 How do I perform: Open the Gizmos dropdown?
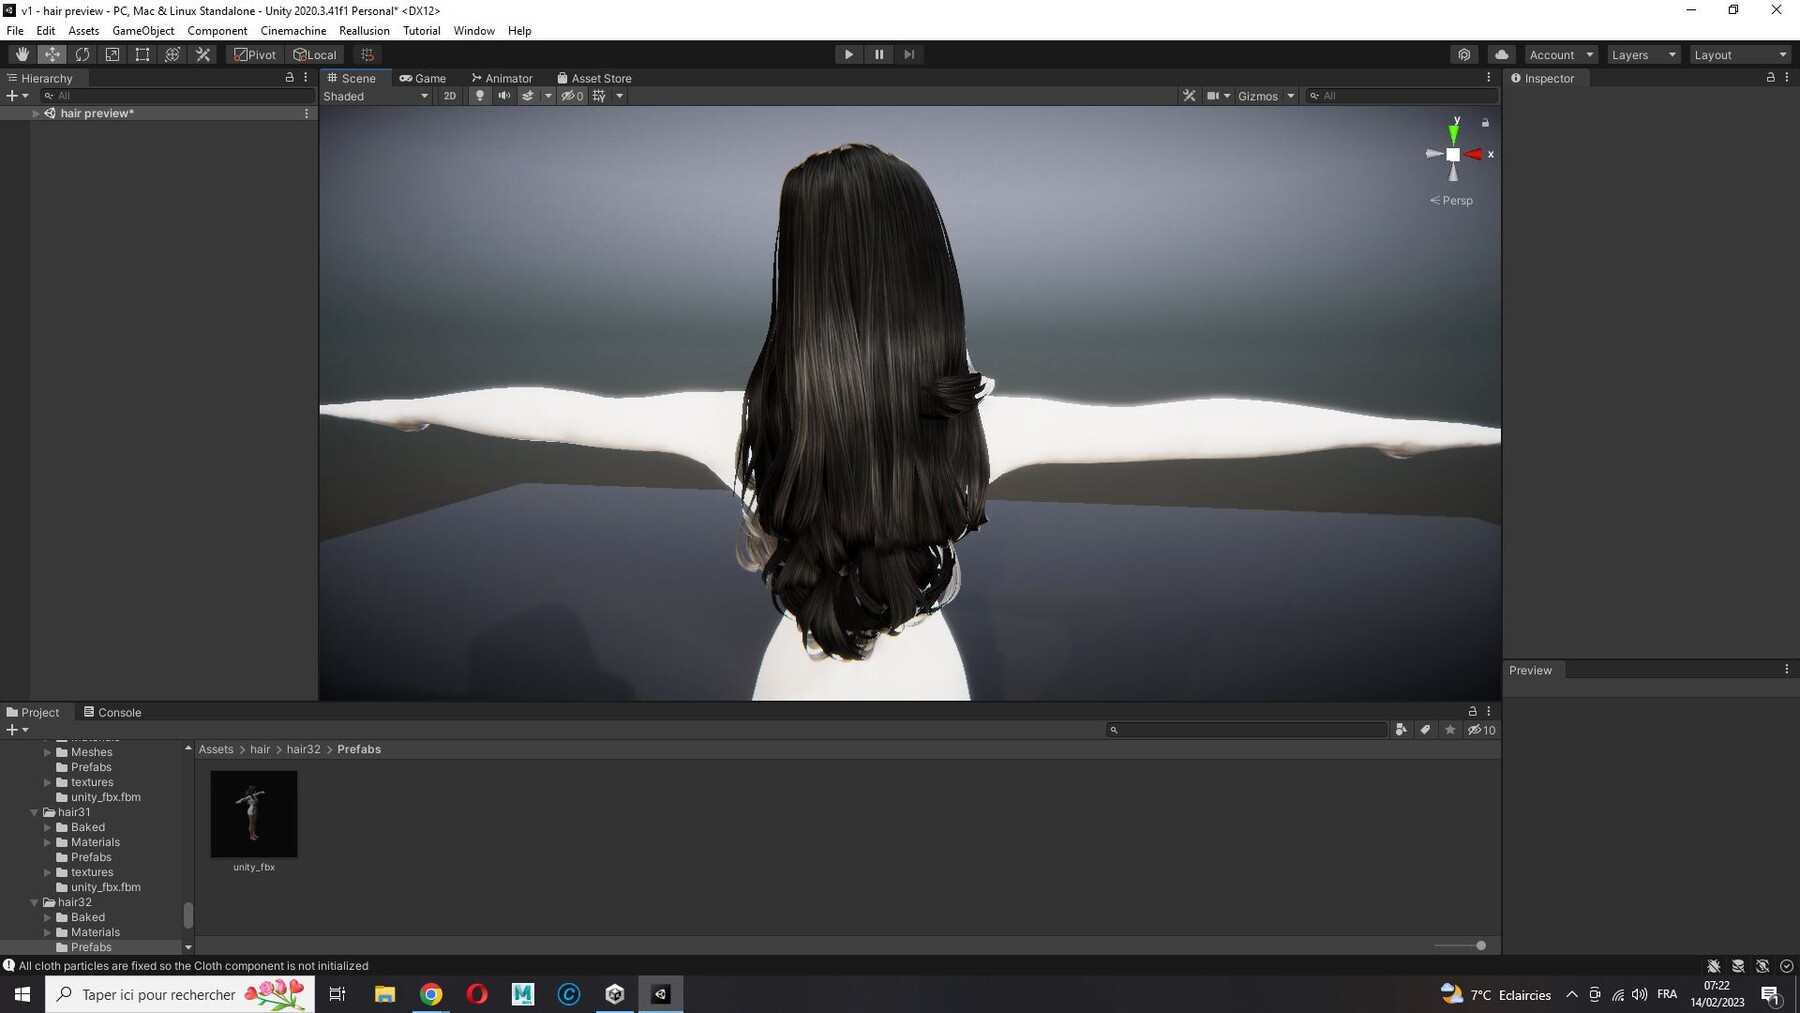pos(1266,96)
